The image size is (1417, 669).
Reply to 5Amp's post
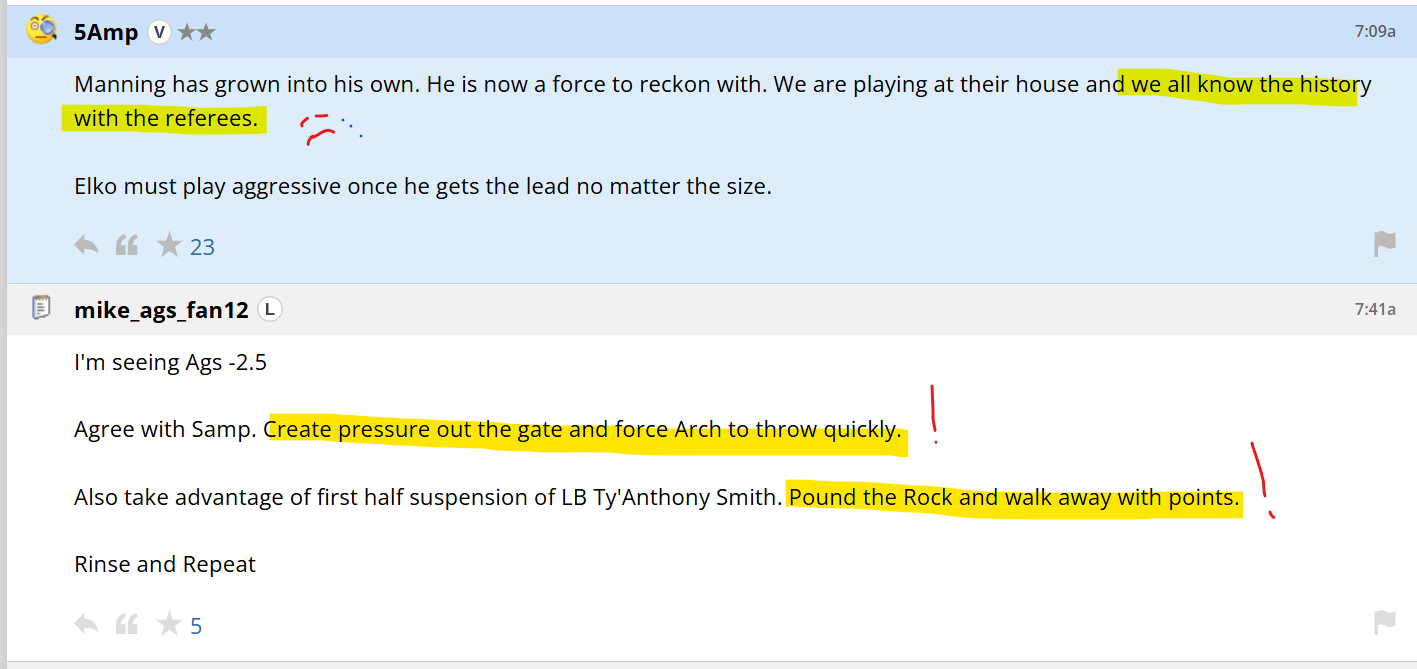(x=87, y=245)
